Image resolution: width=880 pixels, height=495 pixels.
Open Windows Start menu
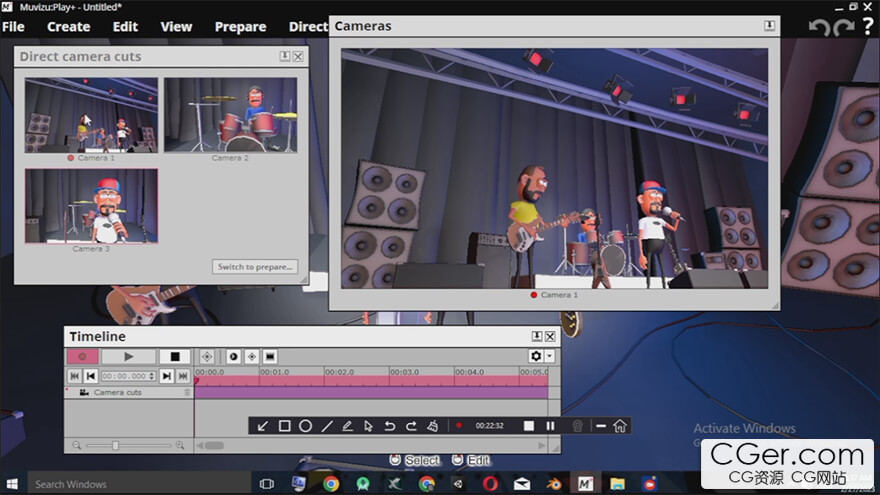[x=12, y=484]
